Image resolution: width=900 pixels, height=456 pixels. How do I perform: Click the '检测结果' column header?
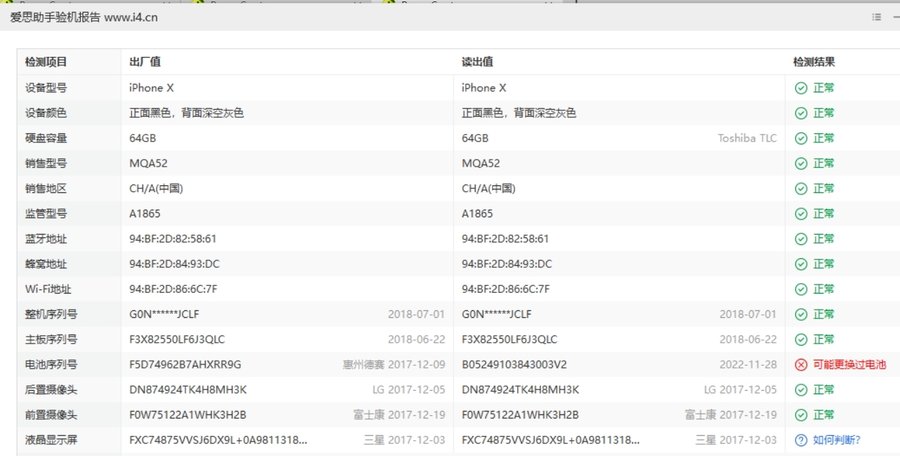coord(814,62)
